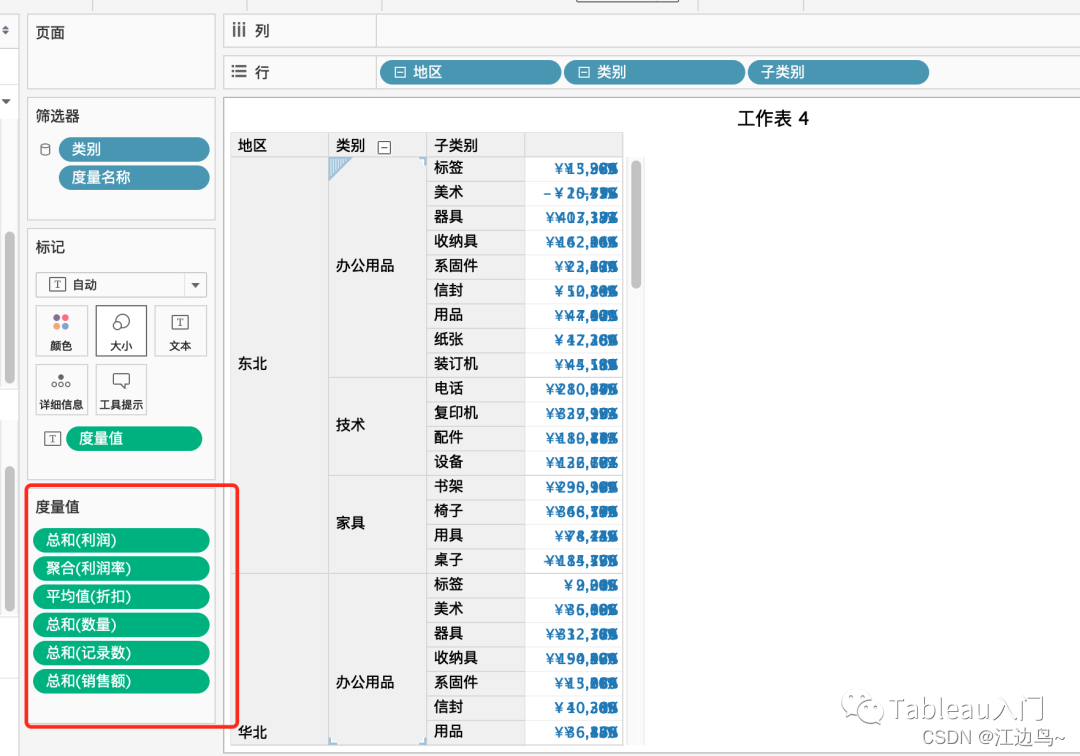
Task: Open the 文本 (Text) mark option
Action: coord(180,331)
